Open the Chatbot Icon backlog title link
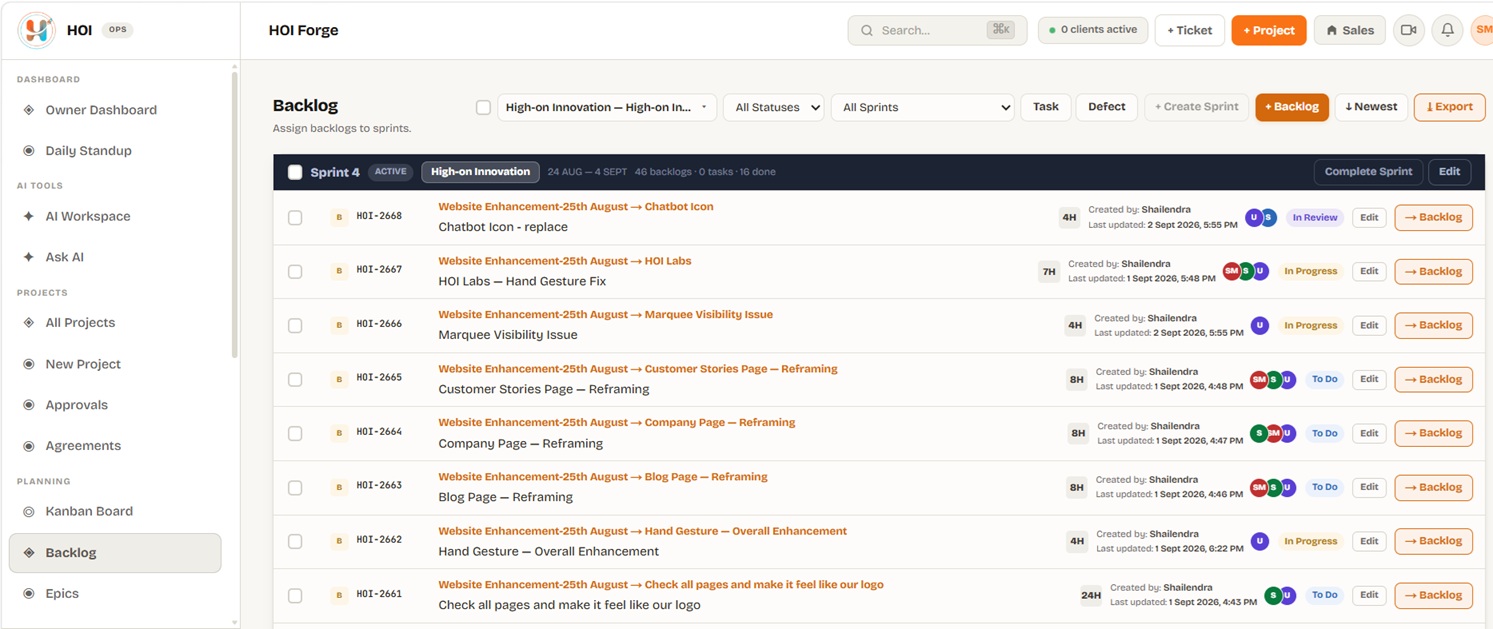Screen dimensions: 1493x629 click(576, 207)
